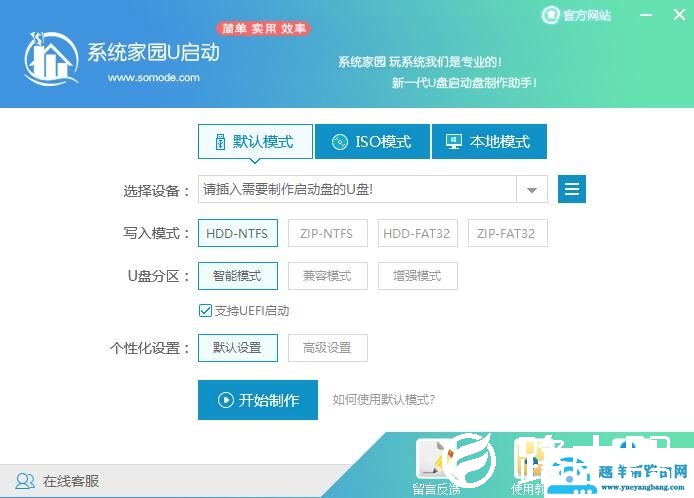This screenshot has width=694, height=498.
Task: Switch to 本地模式 tab
Action: pos(489,142)
